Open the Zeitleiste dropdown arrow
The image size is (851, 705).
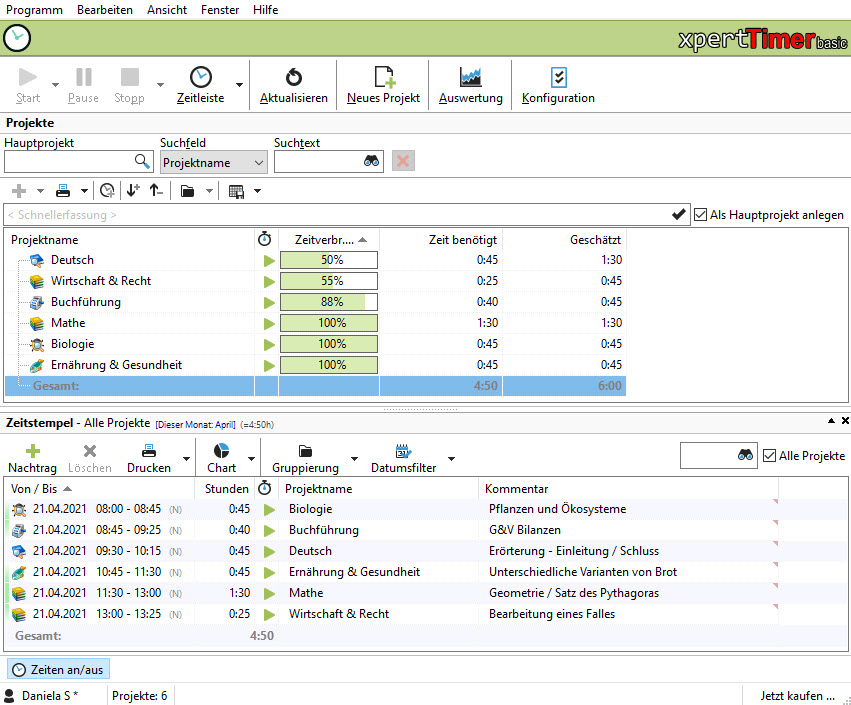[239, 85]
